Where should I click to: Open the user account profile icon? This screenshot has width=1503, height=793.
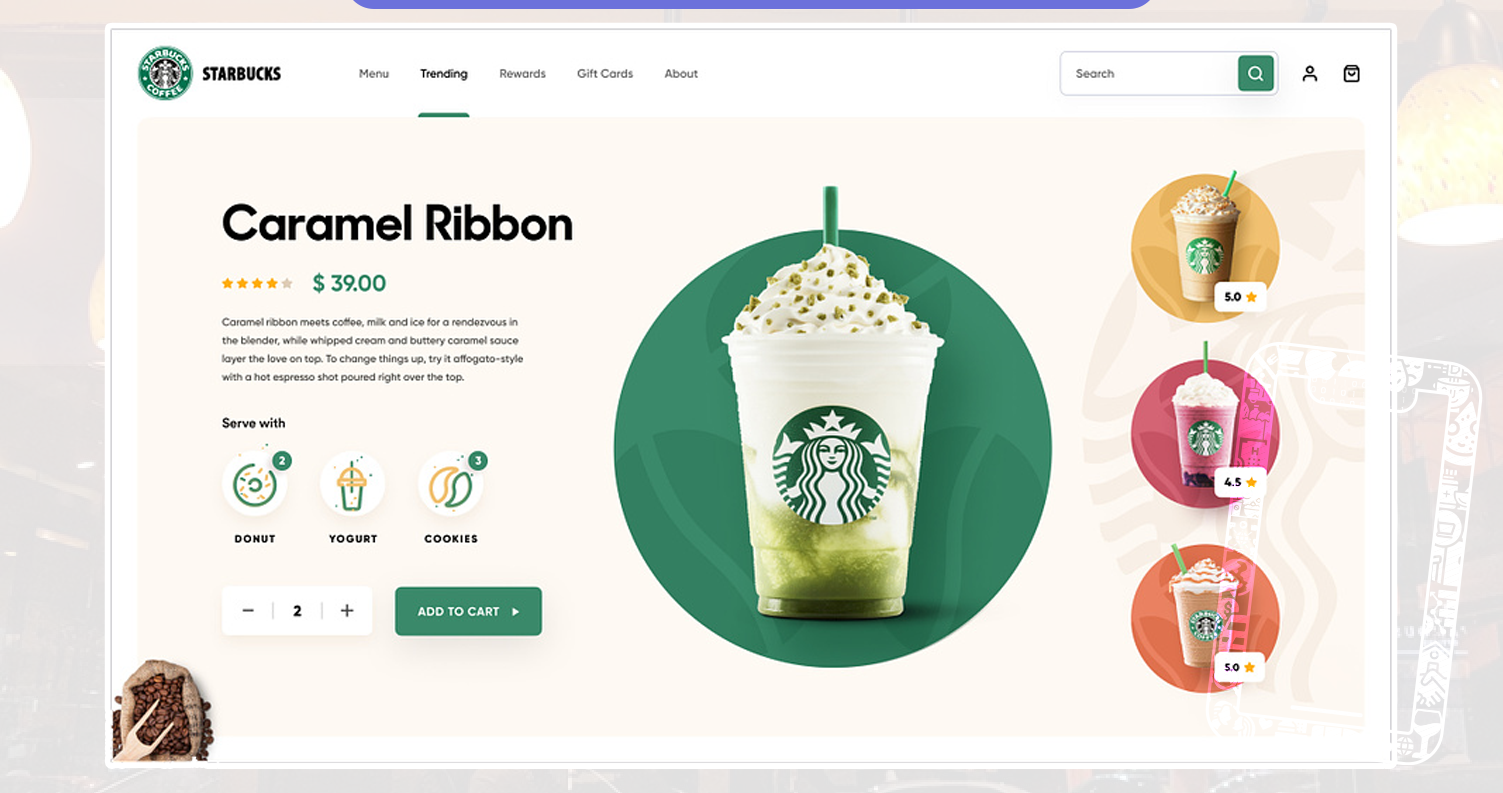[x=1309, y=73]
